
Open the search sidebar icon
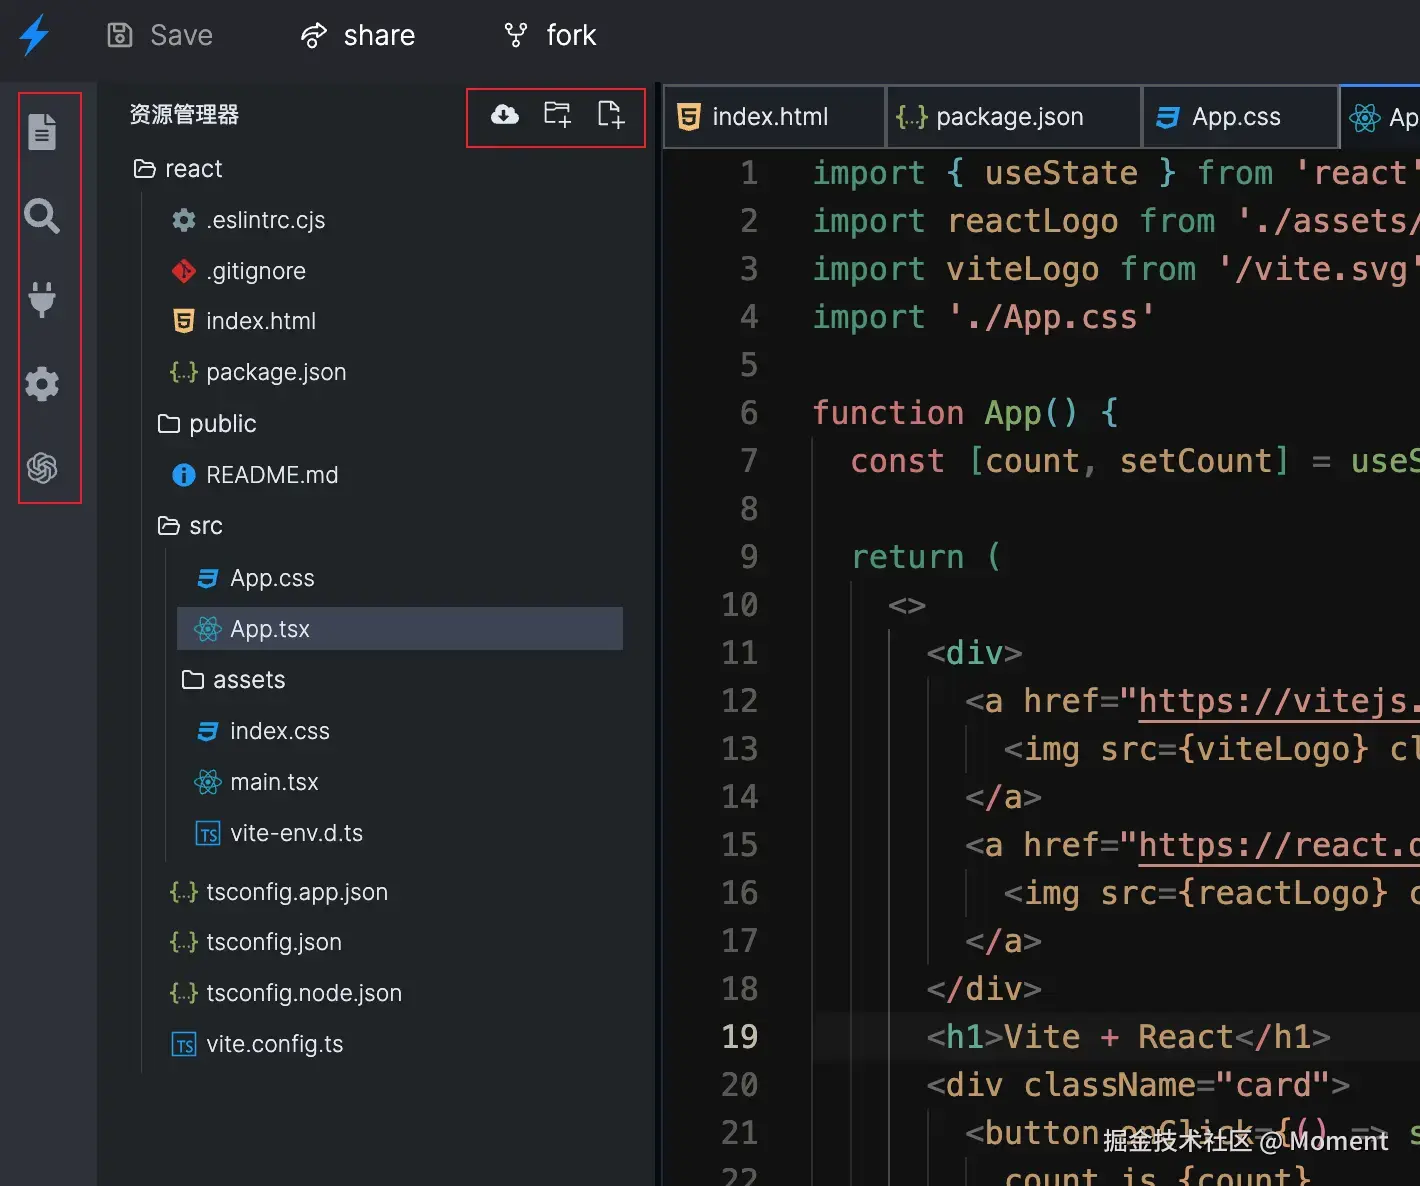tap(42, 215)
